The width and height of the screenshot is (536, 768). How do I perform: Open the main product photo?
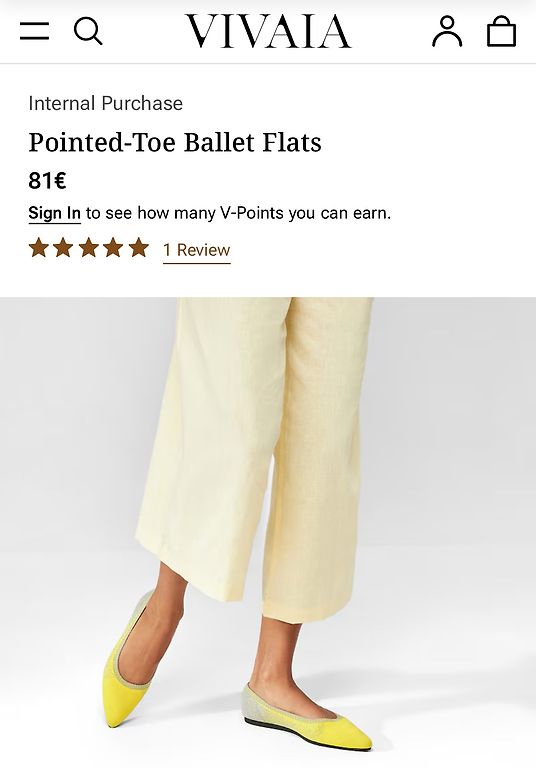(x=268, y=532)
